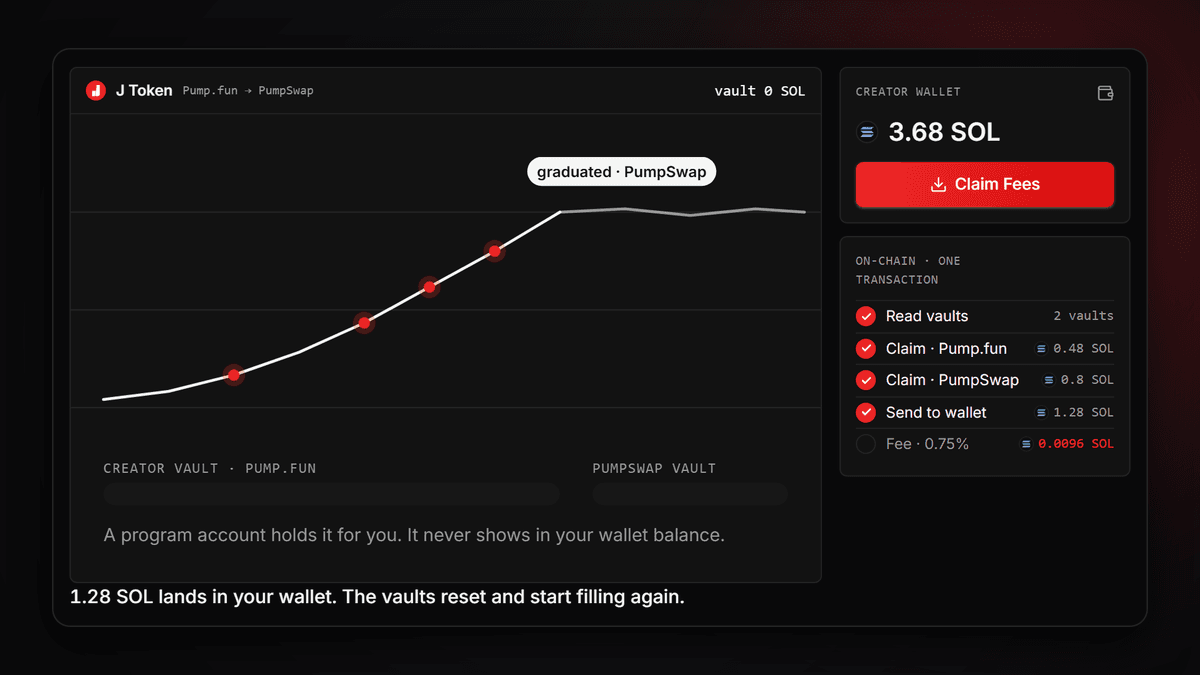Toggle the Read vaults checkmark
The width and height of the screenshot is (1200, 675).
tap(866, 316)
